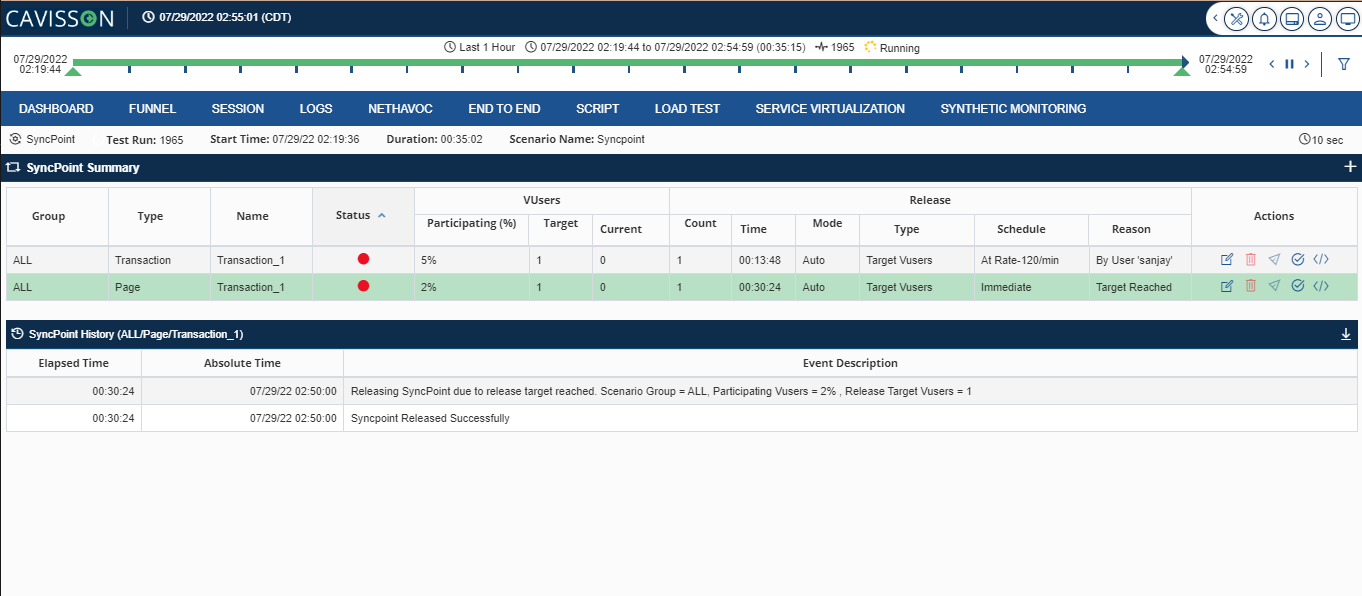Click the Last 1 Hour time preset
Image resolution: width=1362 pixels, height=596 pixels.
[480, 47]
